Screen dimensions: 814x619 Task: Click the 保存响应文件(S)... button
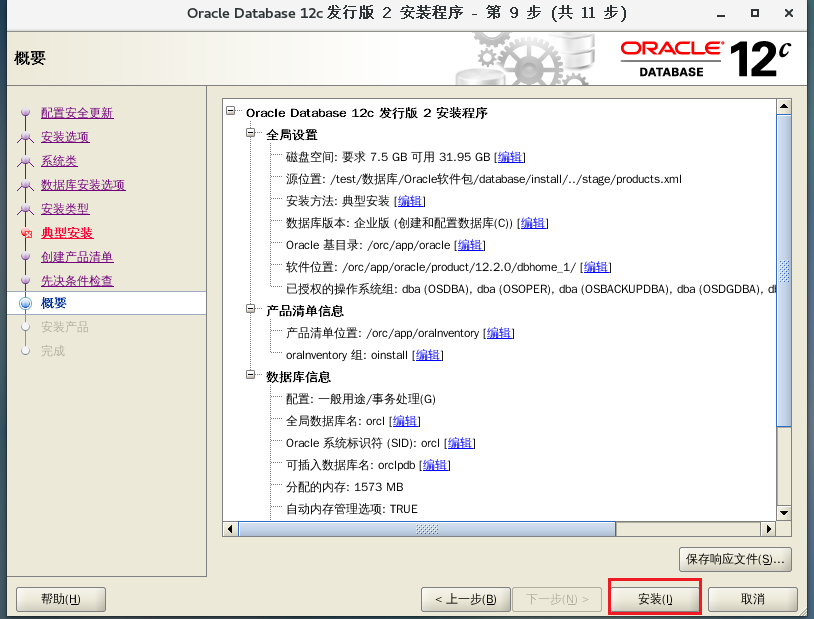pyautogui.click(x=735, y=559)
